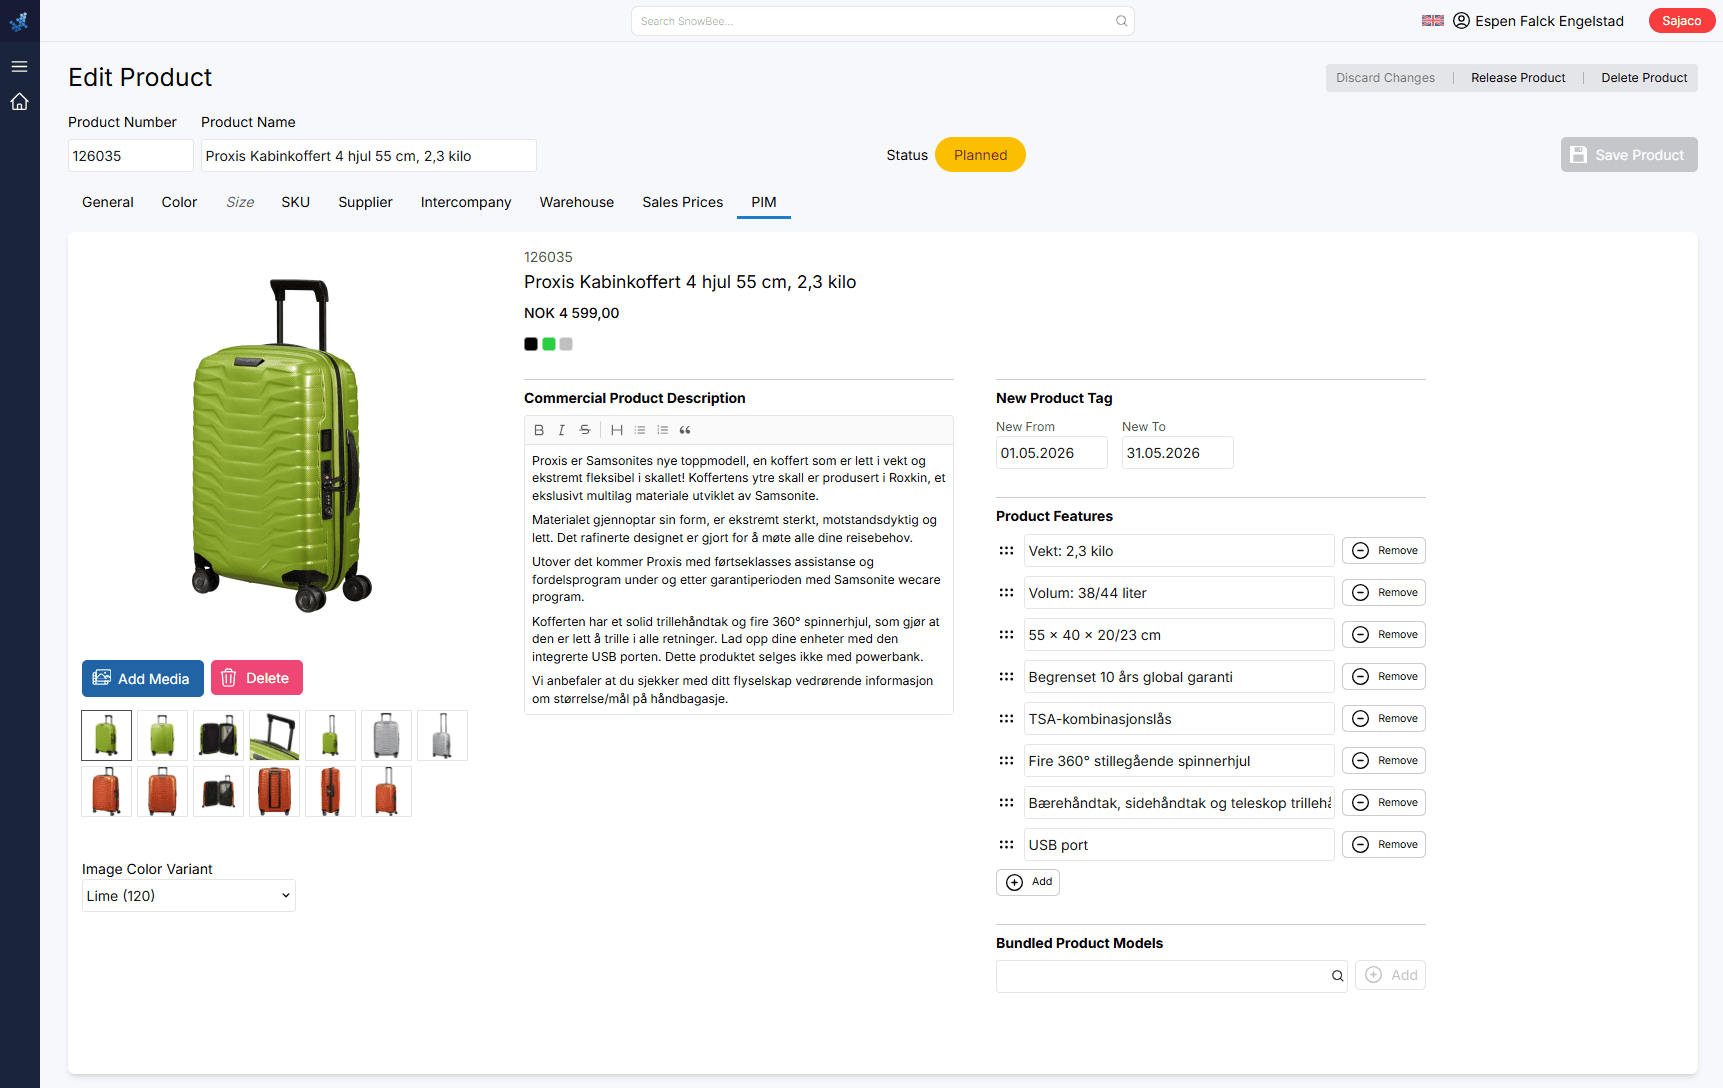The width and height of the screenshot is (1723, 1088).
Task: Click Discard Changes
Action: coord(1386,78)
